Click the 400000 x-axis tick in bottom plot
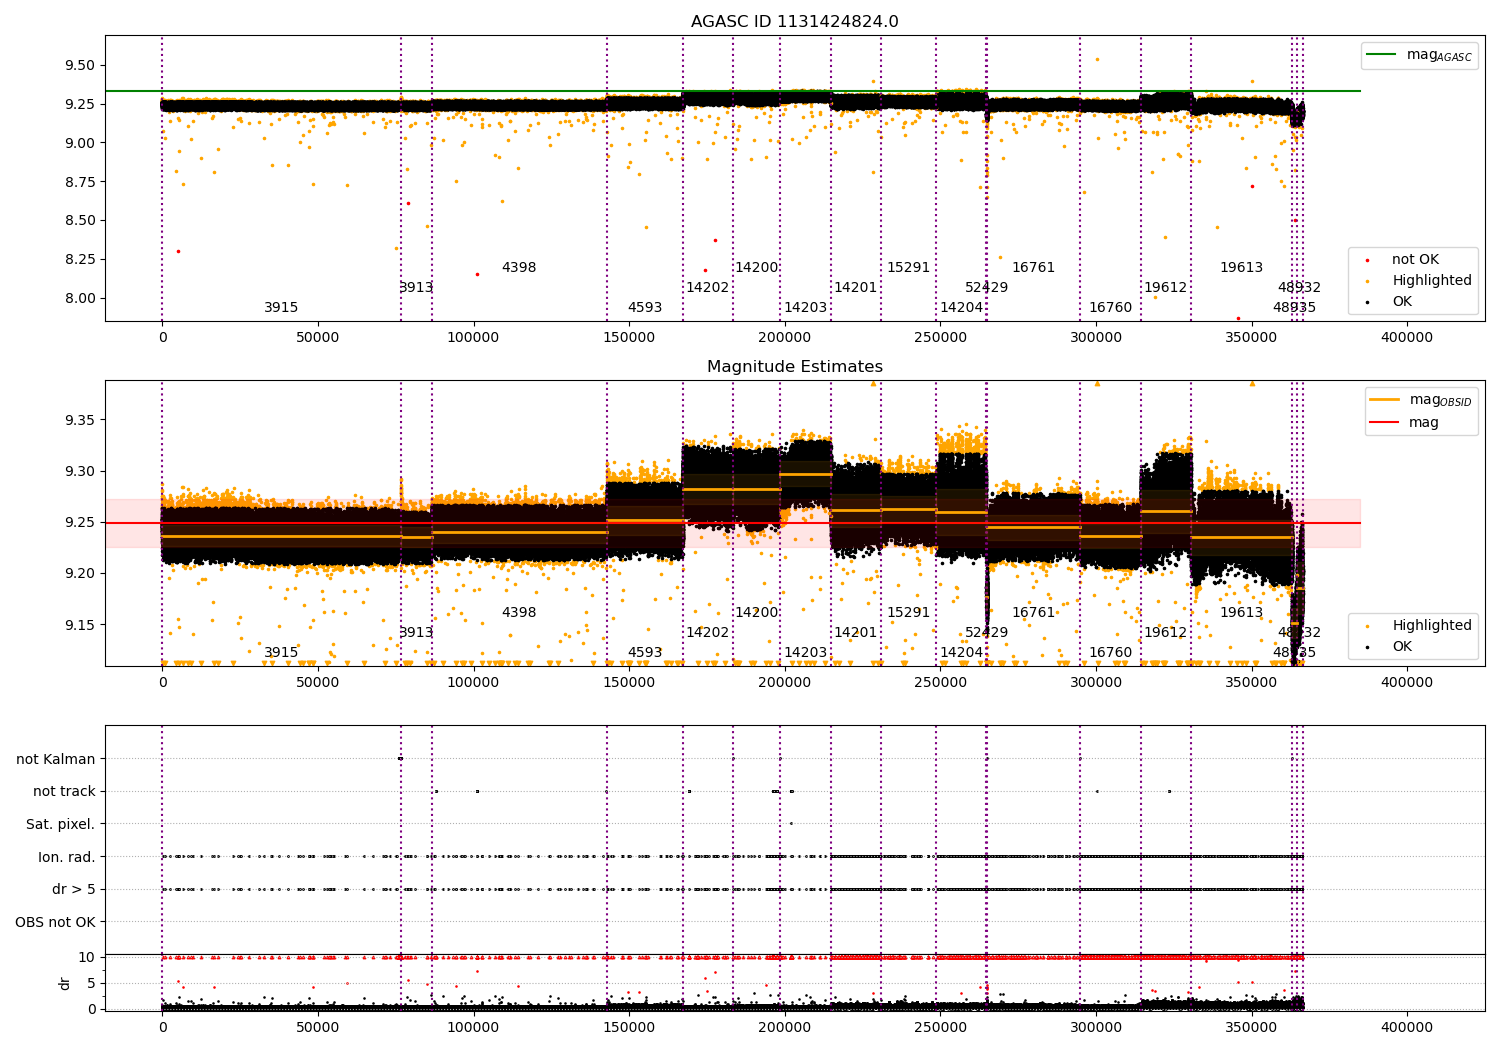The width and height of the screenshot is (1500, 1050). [1407, 1027]
